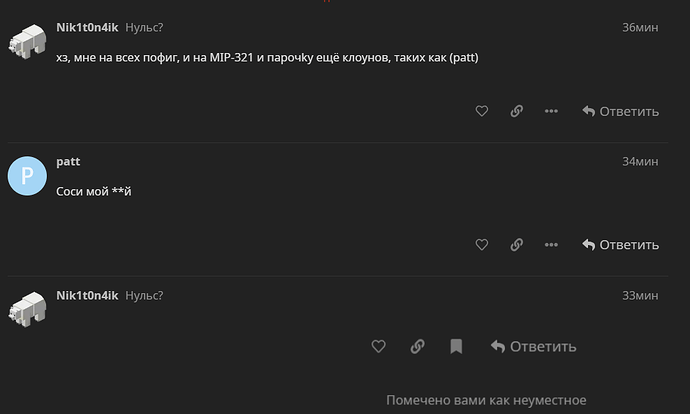Image resolution: width=690 pixels, height=414 pixels.
Task: Reply to the 33мин Nik1t0n4ik post
Action: point(533,347)
